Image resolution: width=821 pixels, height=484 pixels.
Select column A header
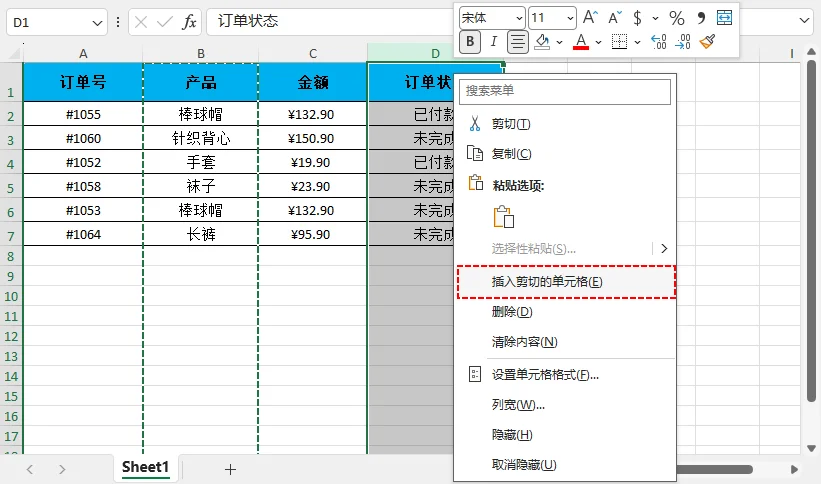pos(83,53)
